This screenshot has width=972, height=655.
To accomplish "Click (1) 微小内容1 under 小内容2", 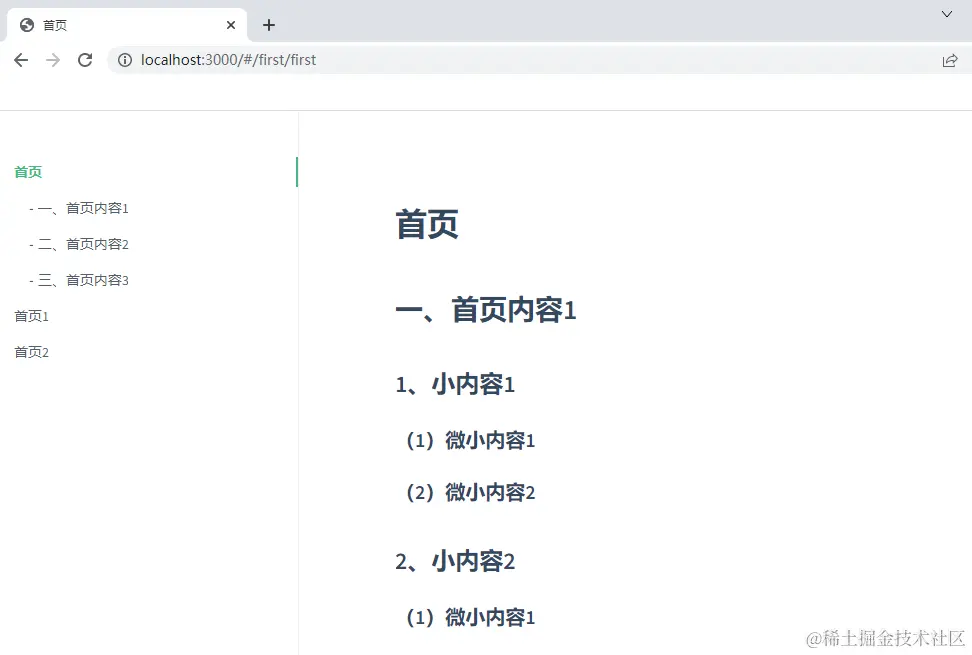I will (470, 617).
